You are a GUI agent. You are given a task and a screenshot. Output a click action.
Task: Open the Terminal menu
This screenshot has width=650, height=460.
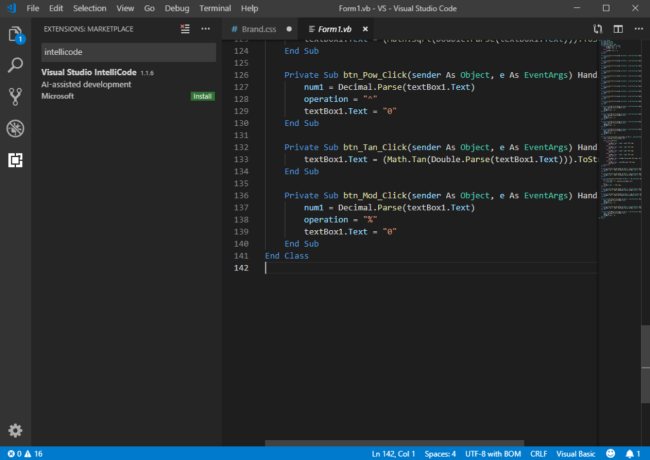pyautogui.click(x=215, y=8)
